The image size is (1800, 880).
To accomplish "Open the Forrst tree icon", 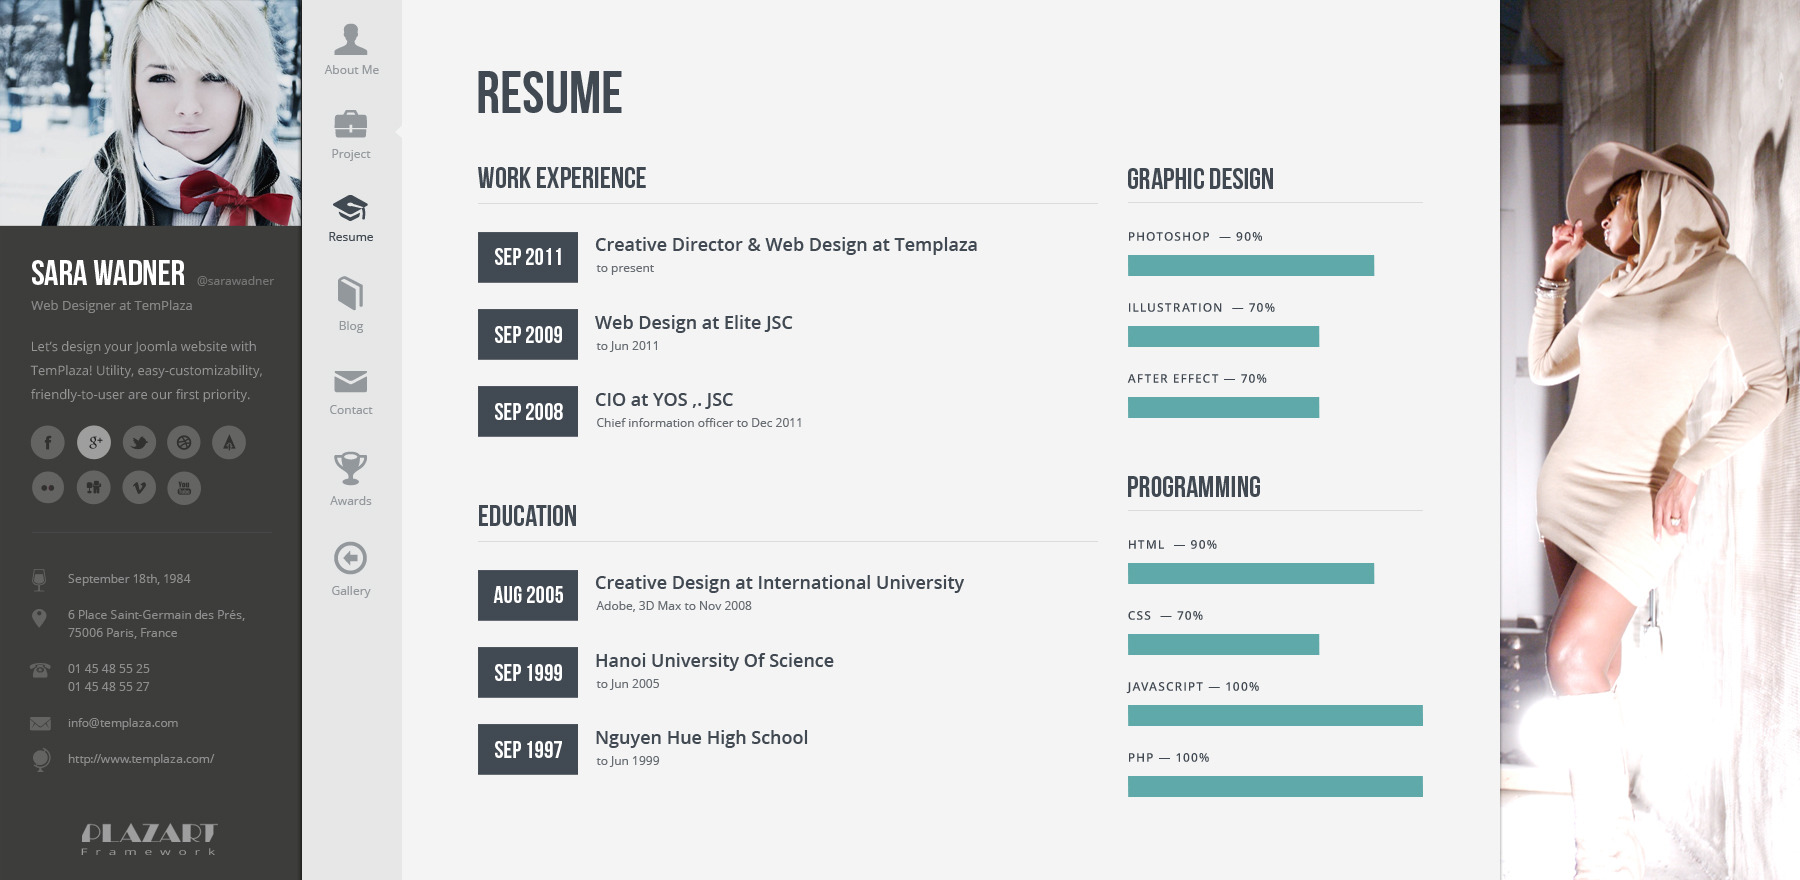I will point(229,442).
